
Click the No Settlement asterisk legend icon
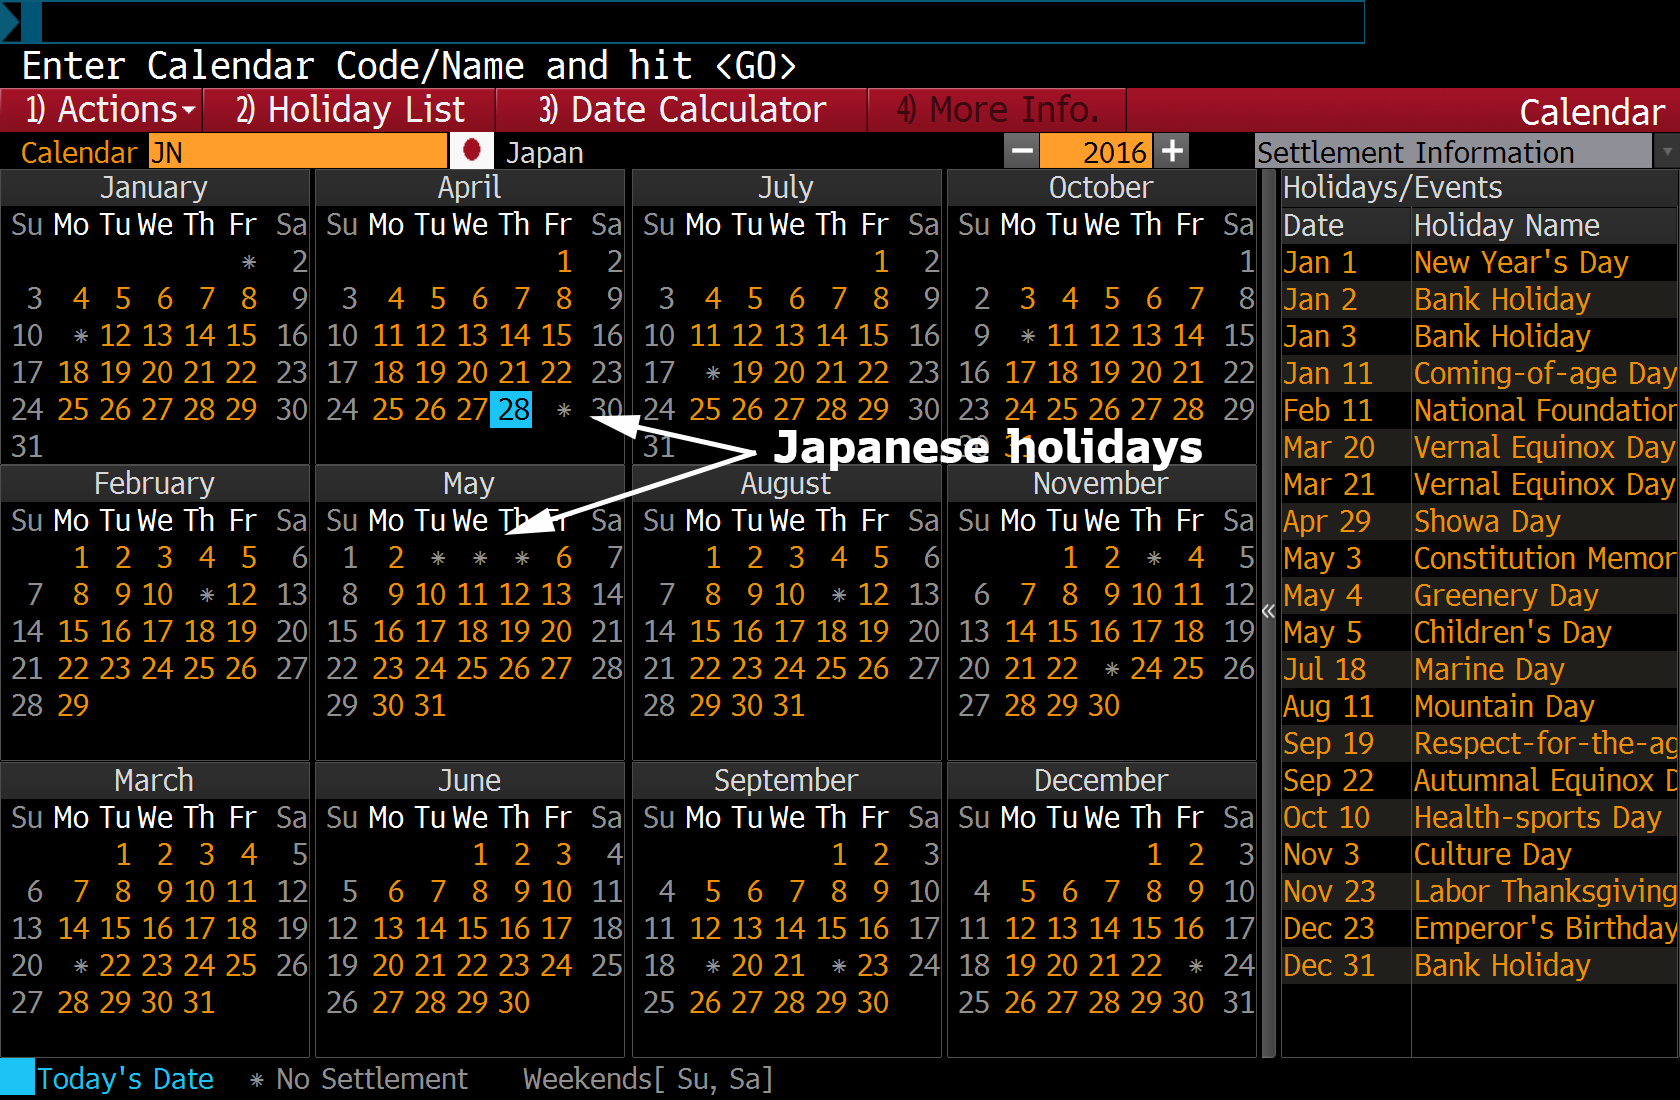pyautogui.click(x=257, y=1080)
